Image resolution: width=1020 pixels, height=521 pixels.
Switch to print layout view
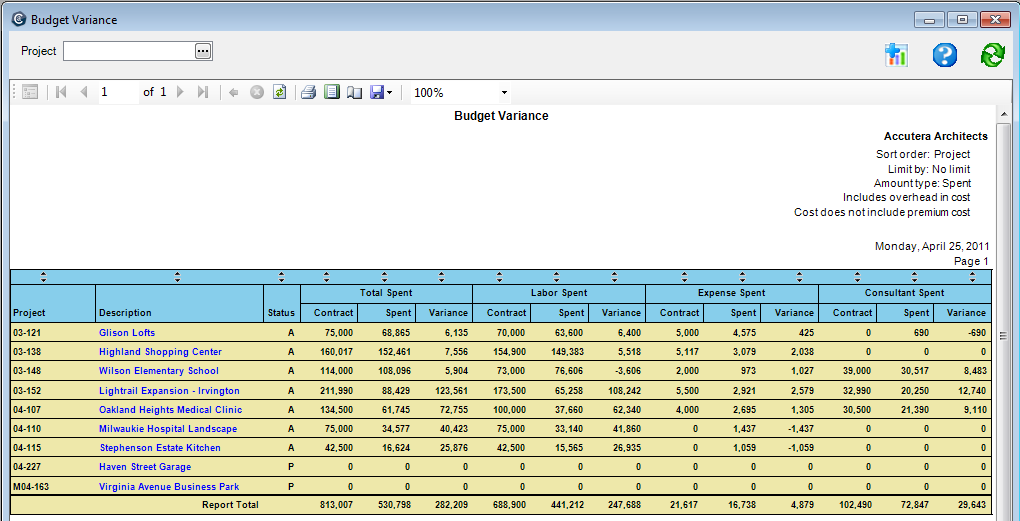[331, 92]
